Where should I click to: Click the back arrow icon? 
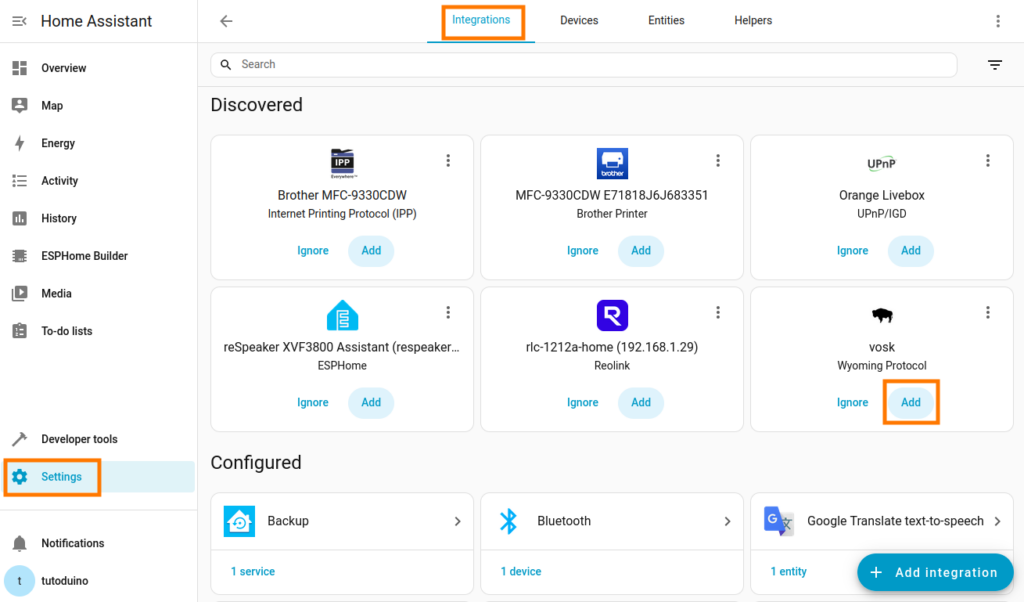click(x=226, y=21)
